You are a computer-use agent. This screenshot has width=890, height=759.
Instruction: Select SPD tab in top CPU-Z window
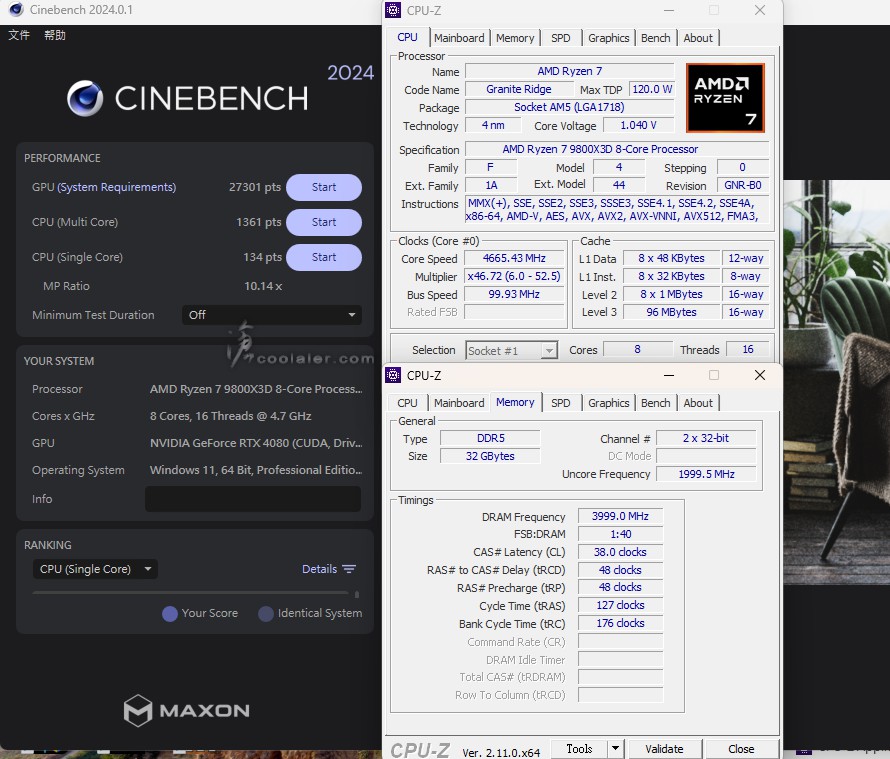(560, 38)
